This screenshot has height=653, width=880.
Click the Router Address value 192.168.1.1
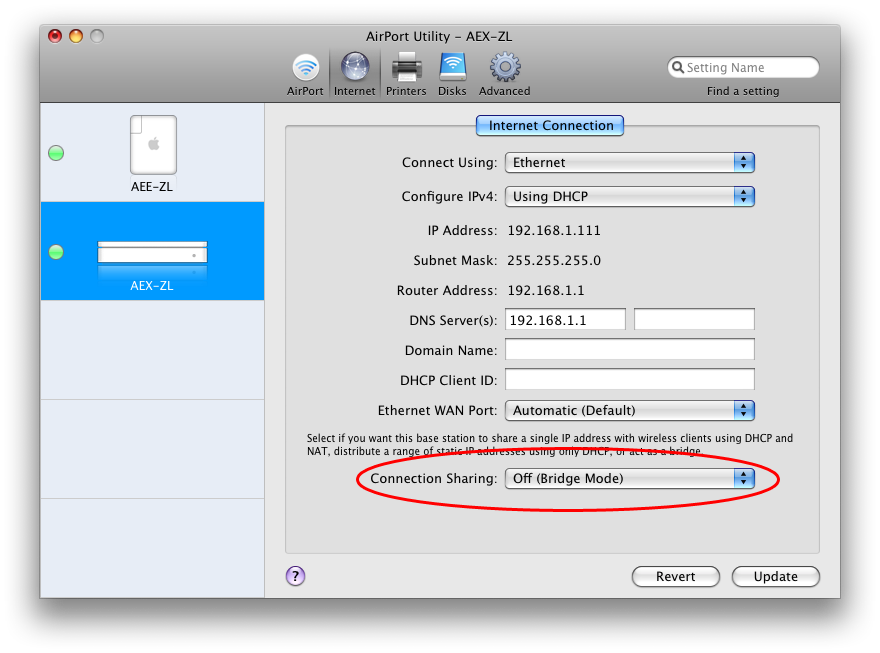pyautogui.click(x=546, y=291)
